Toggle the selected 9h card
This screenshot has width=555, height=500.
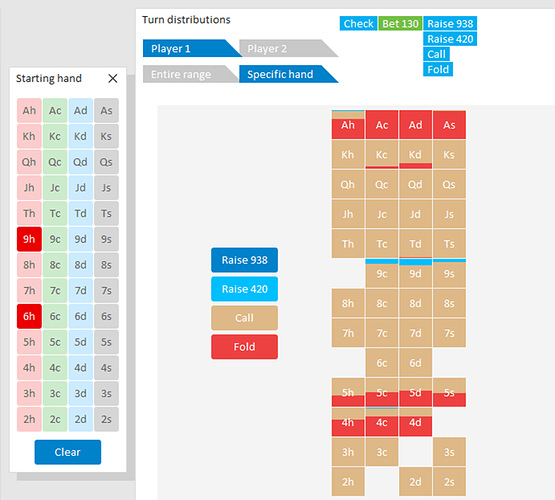(29, 239)
